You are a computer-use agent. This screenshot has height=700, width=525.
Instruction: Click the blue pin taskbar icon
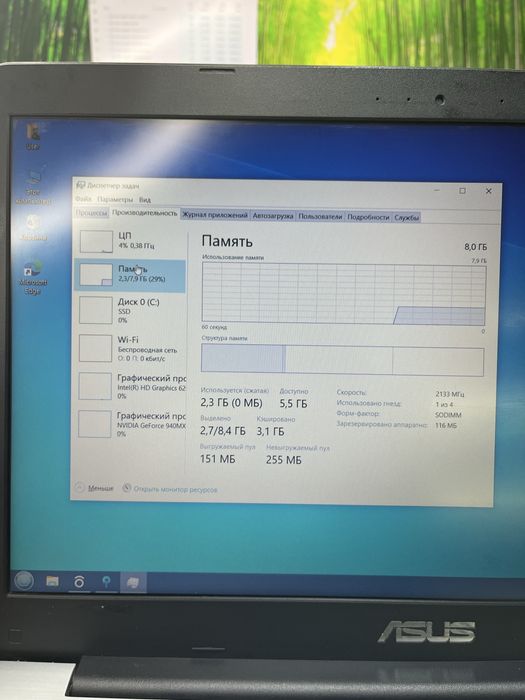pyautogui.click(x=106, y=582)
